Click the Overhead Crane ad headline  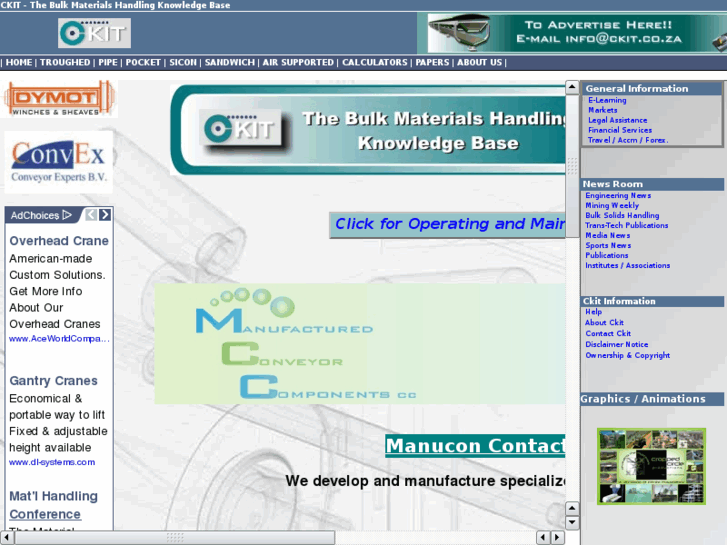click(59, 241)
